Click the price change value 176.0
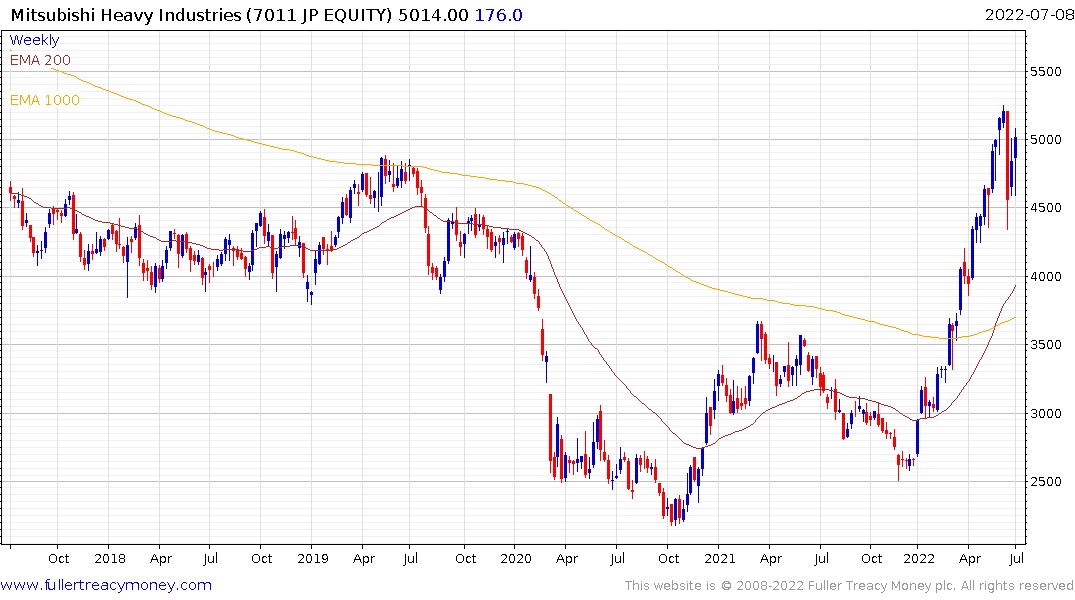This screenshot has height=600, width=1075. (498, 14)
